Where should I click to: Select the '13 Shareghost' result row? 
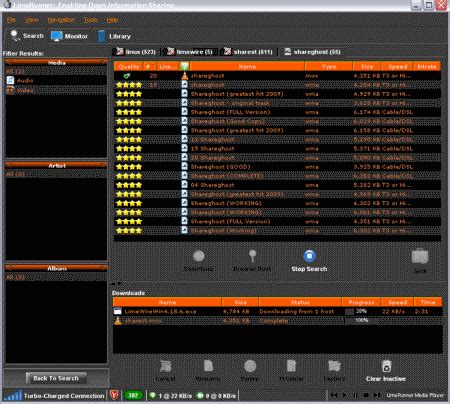click(277, 139)
